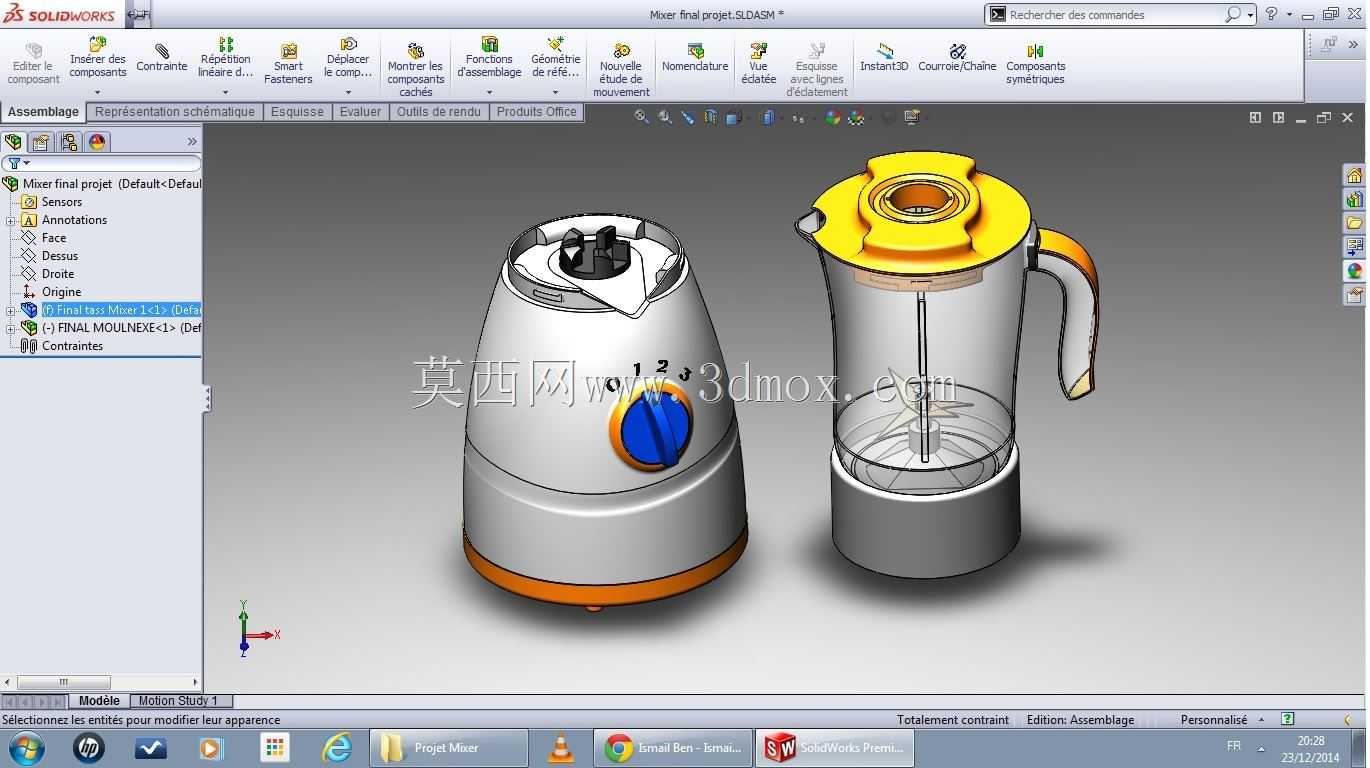Open the feature tree filter funnel
This screenshot has width=1370, height=768.
[x=14, y=163]
